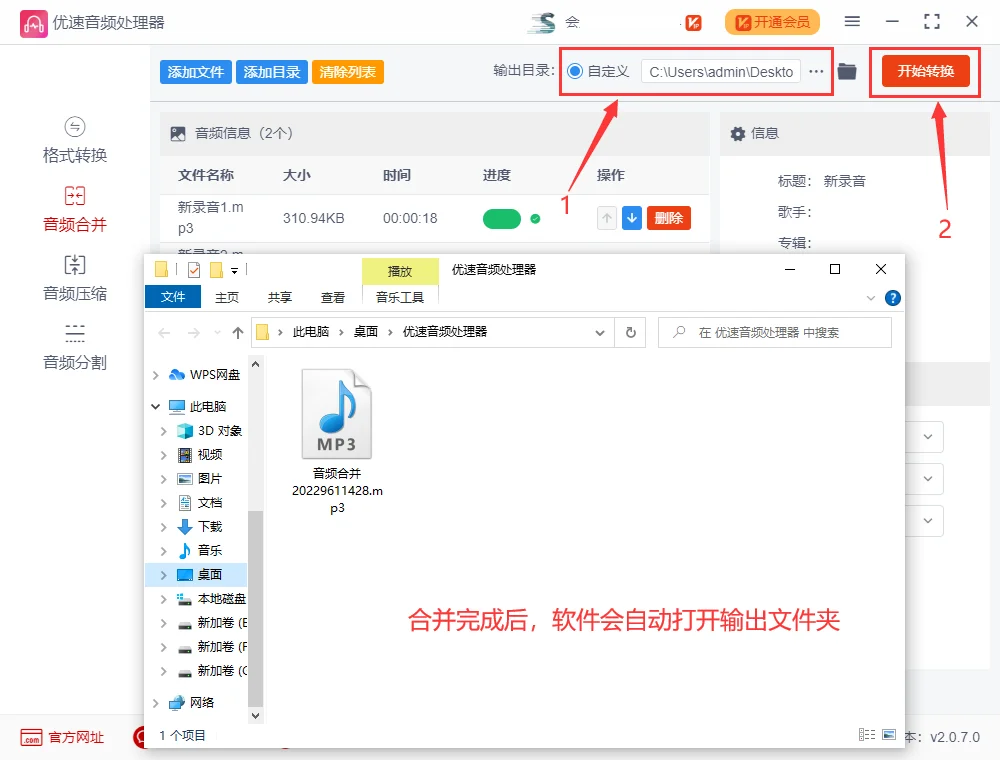This screenshot has height=760, width=1000.
Task: Switch Explorer to large icons view
Action: point(889,734)
